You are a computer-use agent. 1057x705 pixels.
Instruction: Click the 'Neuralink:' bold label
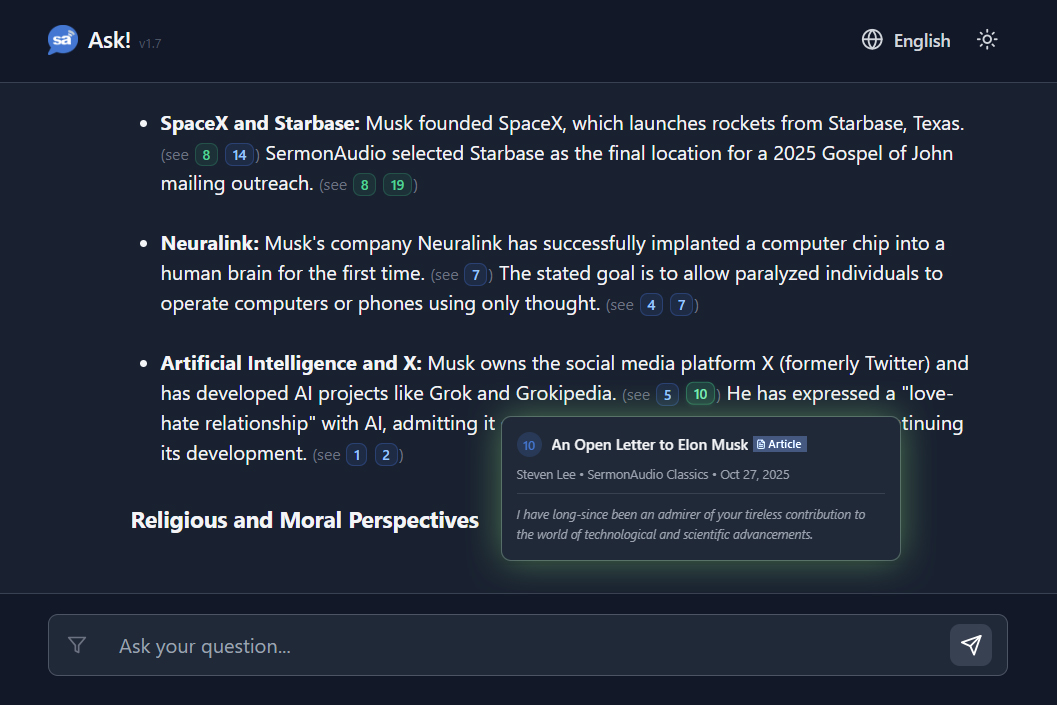click(210, 243)
